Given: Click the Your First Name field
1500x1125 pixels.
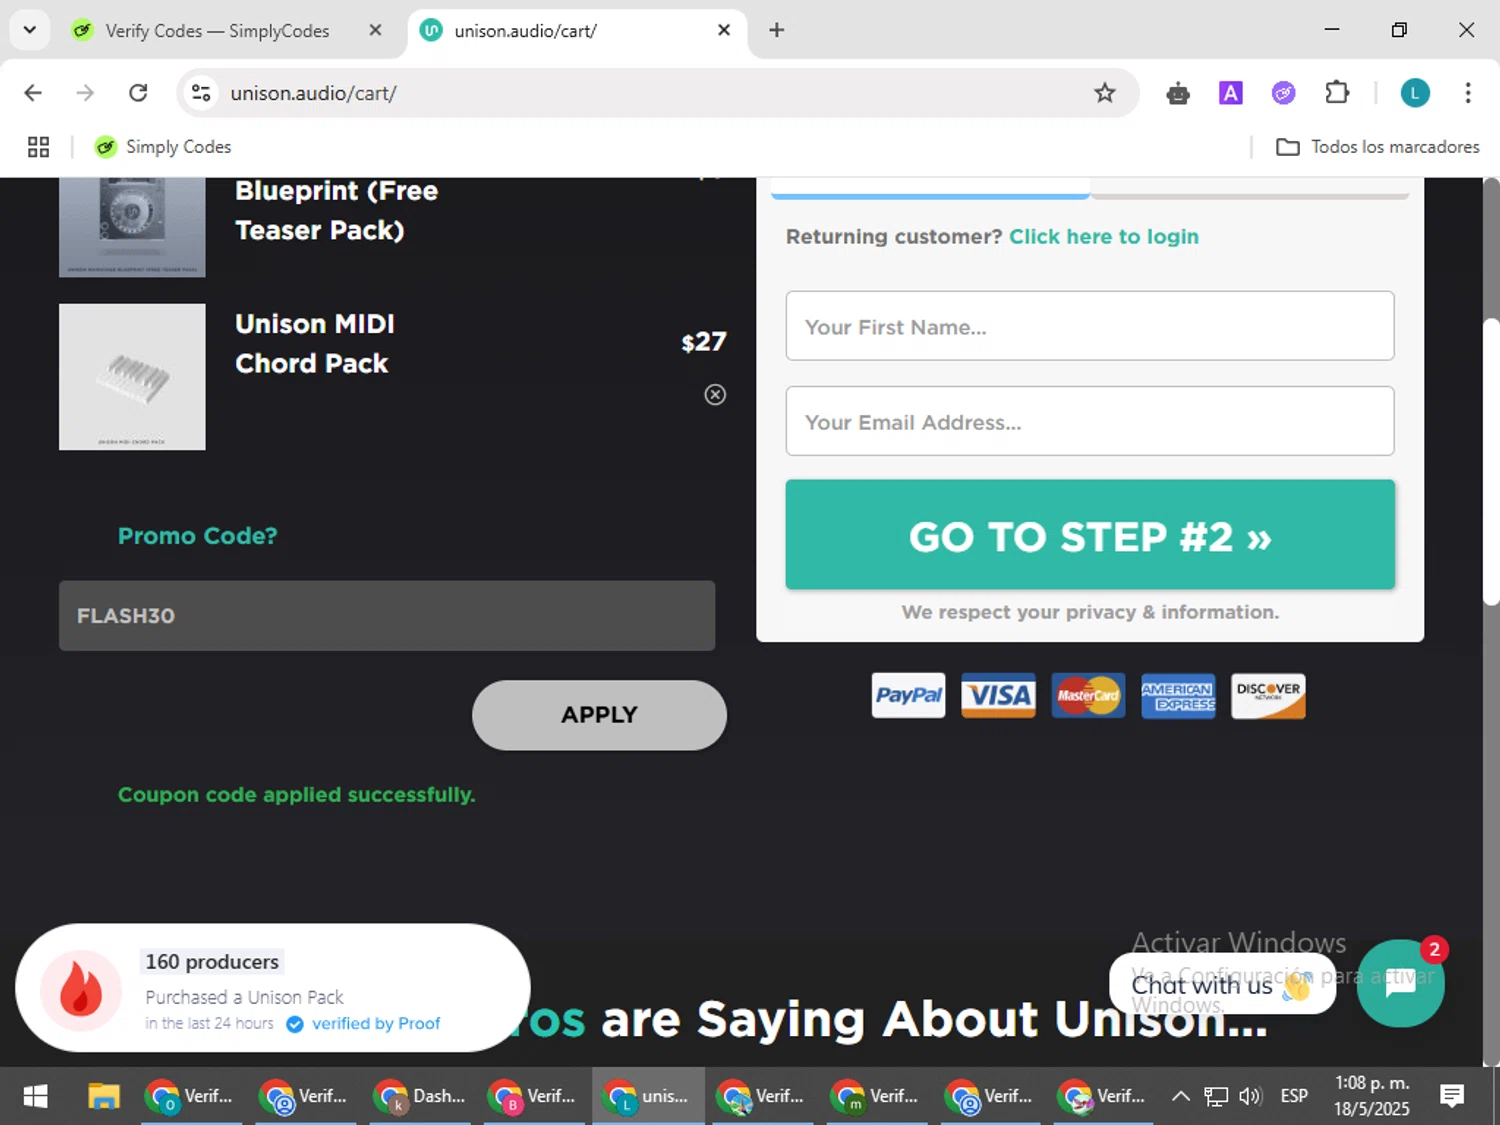Looking at the screenshot, I should coord(1090,326).
